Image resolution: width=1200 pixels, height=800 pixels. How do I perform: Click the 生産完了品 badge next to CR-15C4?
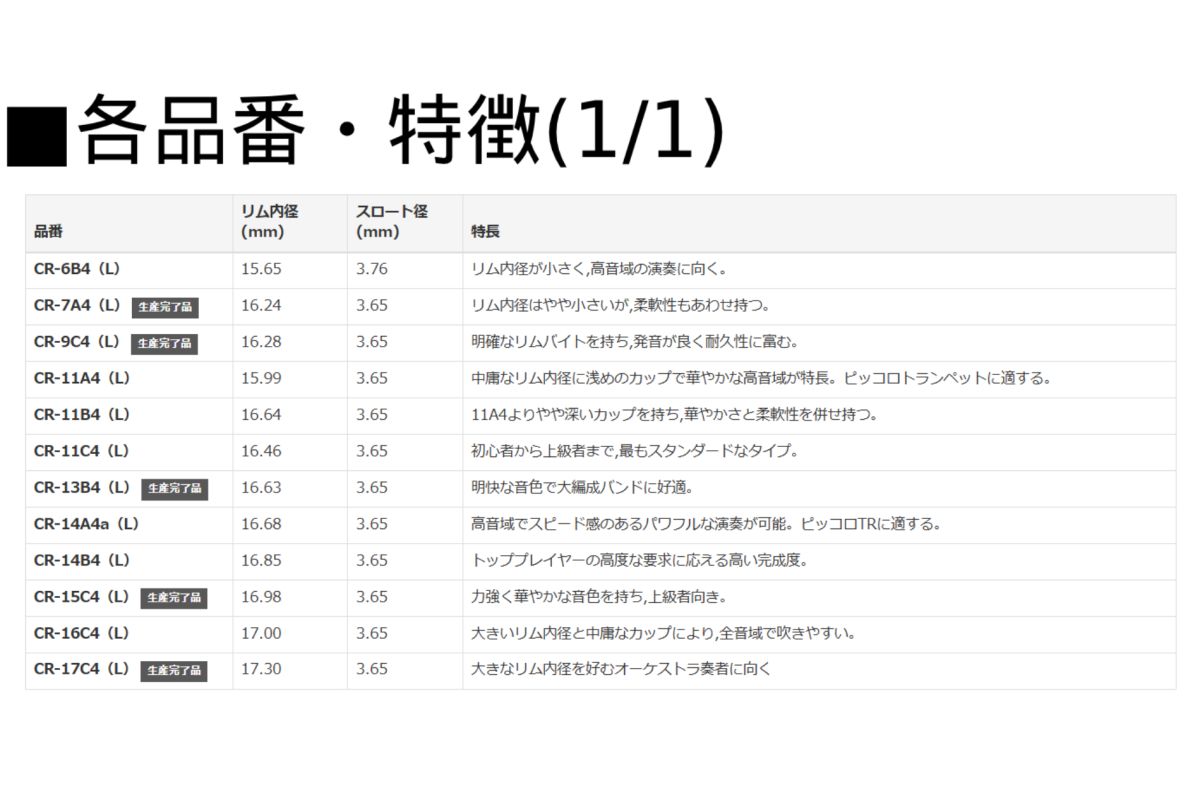click(175, 598)
